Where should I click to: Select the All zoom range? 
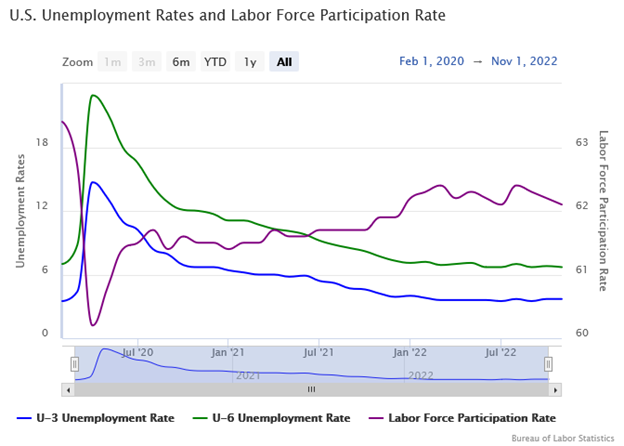284,62
